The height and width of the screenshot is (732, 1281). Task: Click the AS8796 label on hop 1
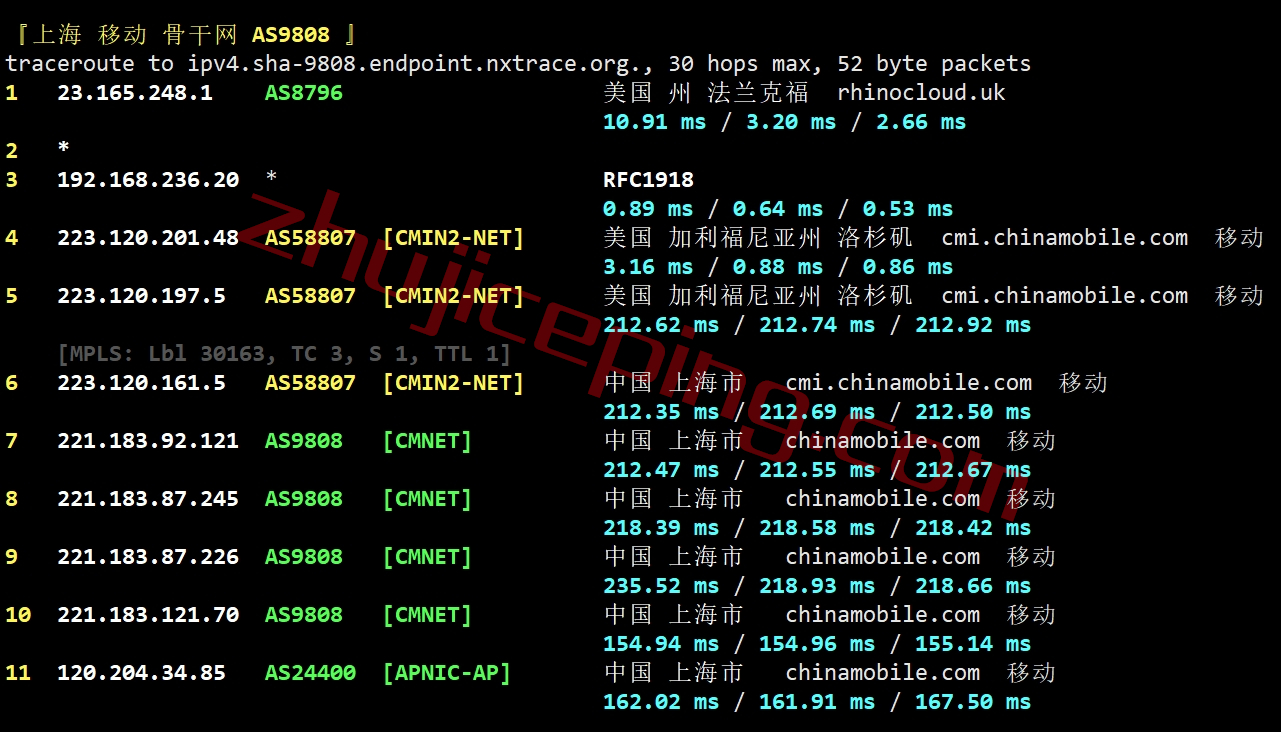(x=304, y=93)
